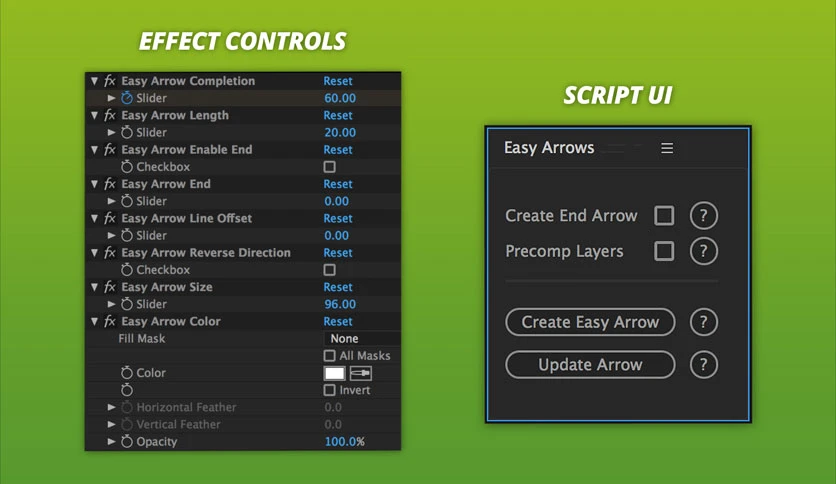Click fx icon of Easy Arrow Completion
Image resolution: width=836 pixels, height=484 pixels.
click(110, 80)
